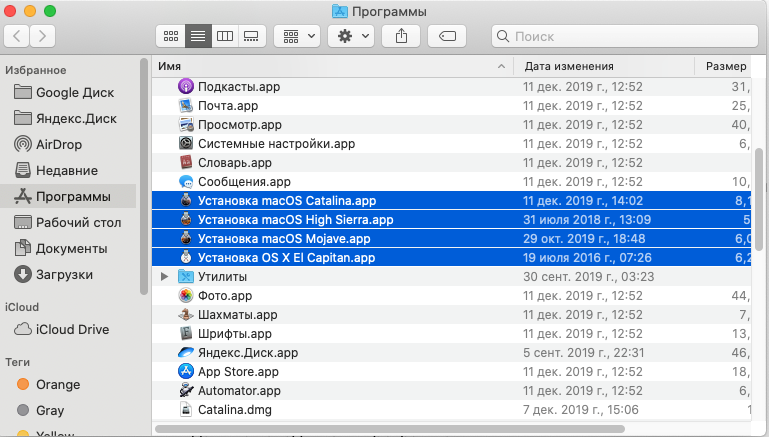Open the group-by arrangement dropdown
This screenshot has height=437, width=769.
tap(297, 36)
